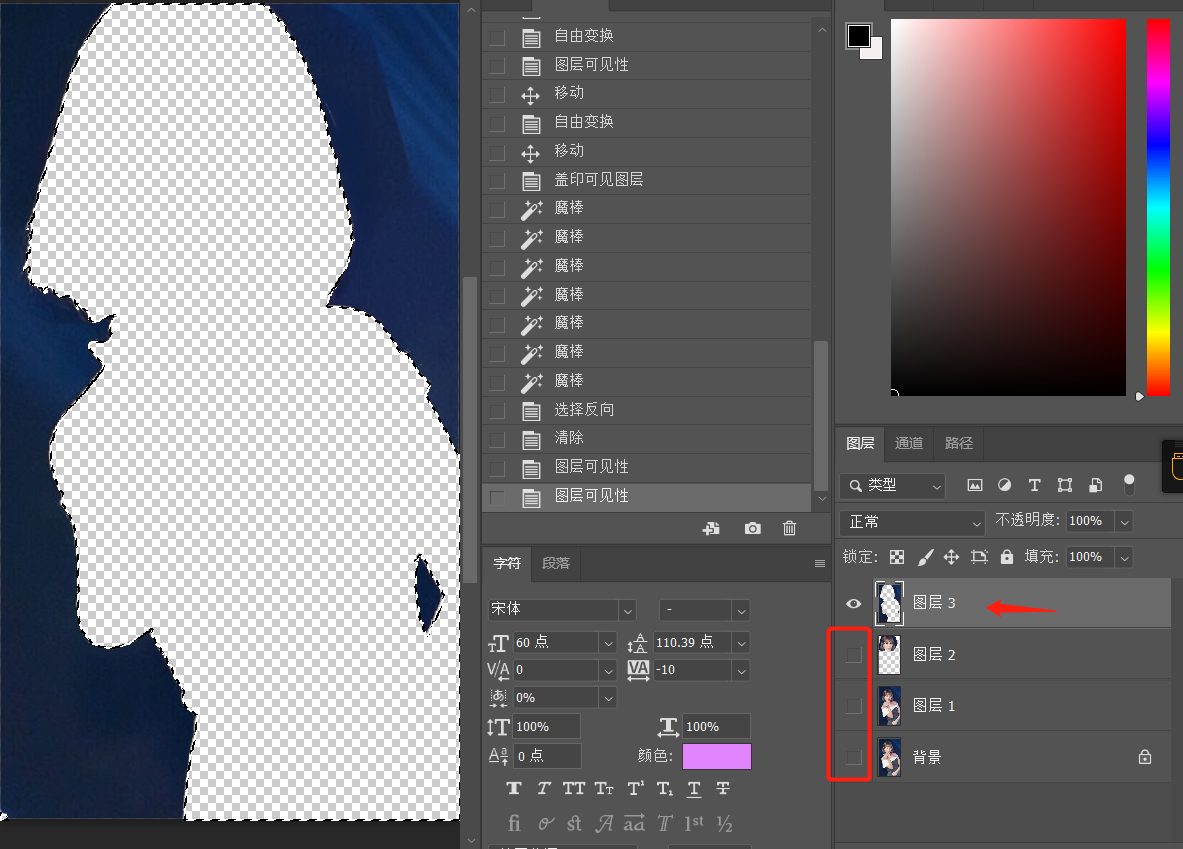
Task: Apply faux italic T style
Action: 543,788
